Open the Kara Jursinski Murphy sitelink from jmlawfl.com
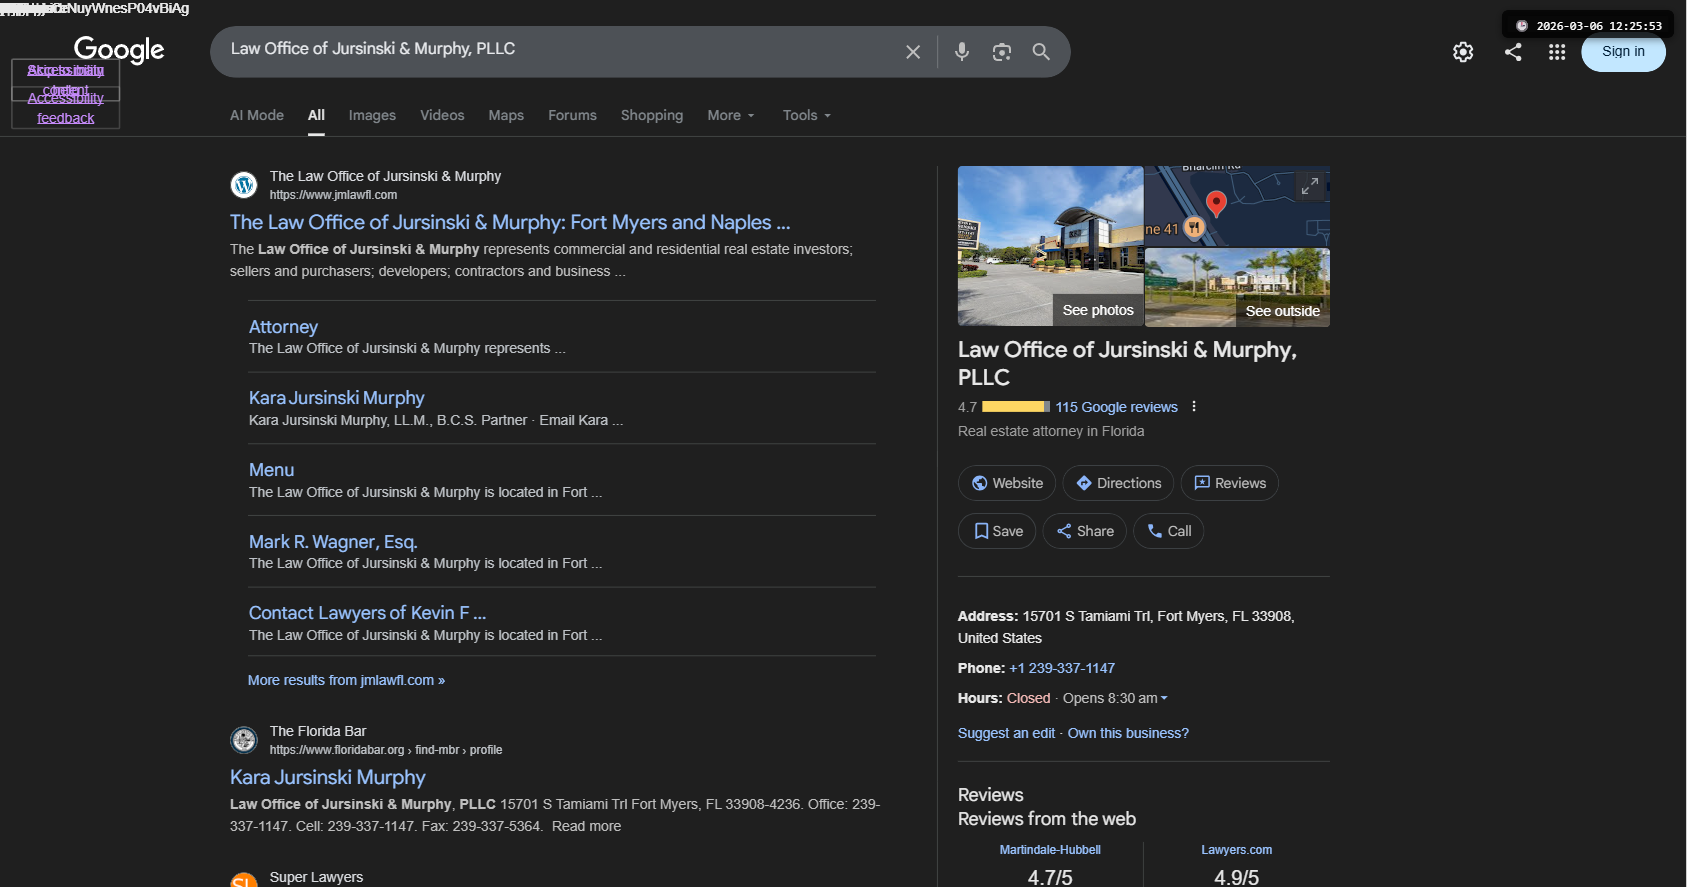The height and width of the screenshot is (887, 1707). (x=336, y=398)
